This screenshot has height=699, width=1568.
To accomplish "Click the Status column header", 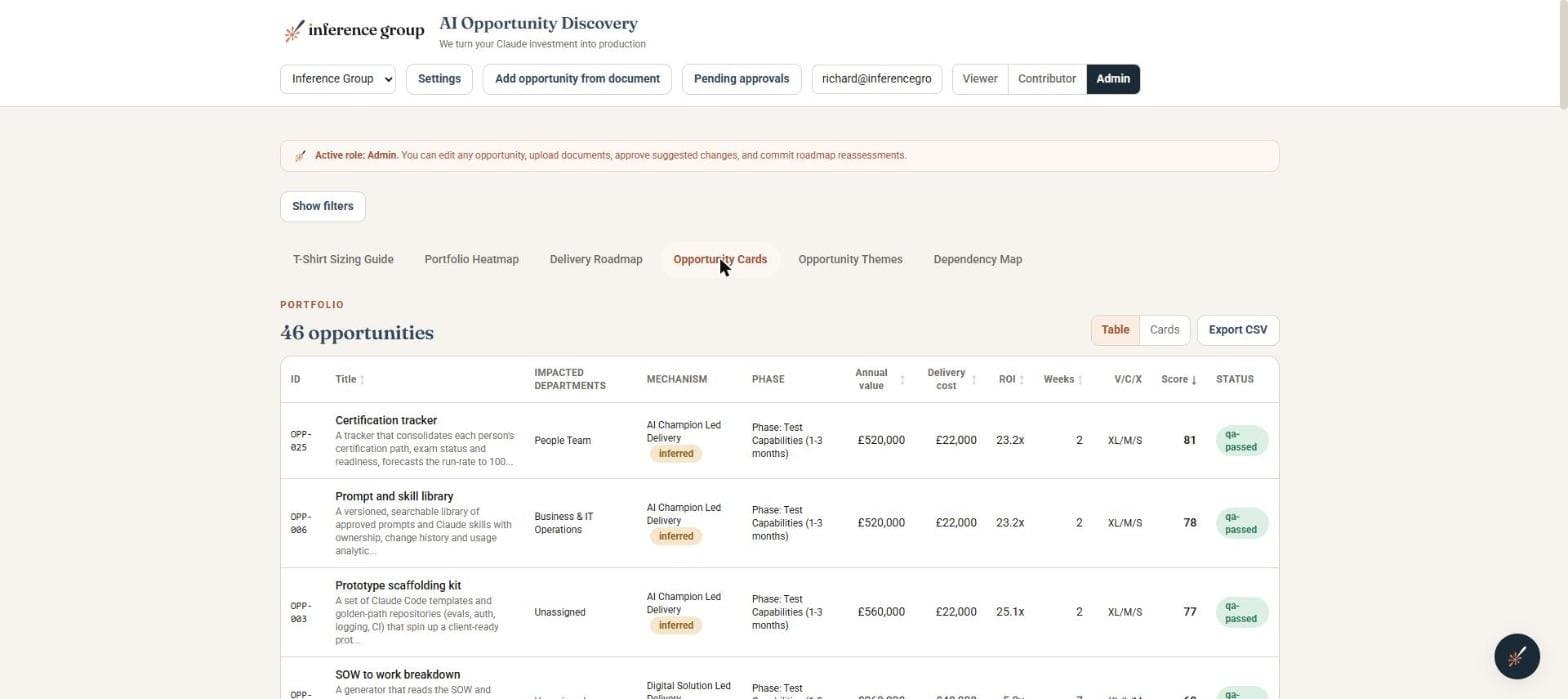I will click(x=1235, y=380).
